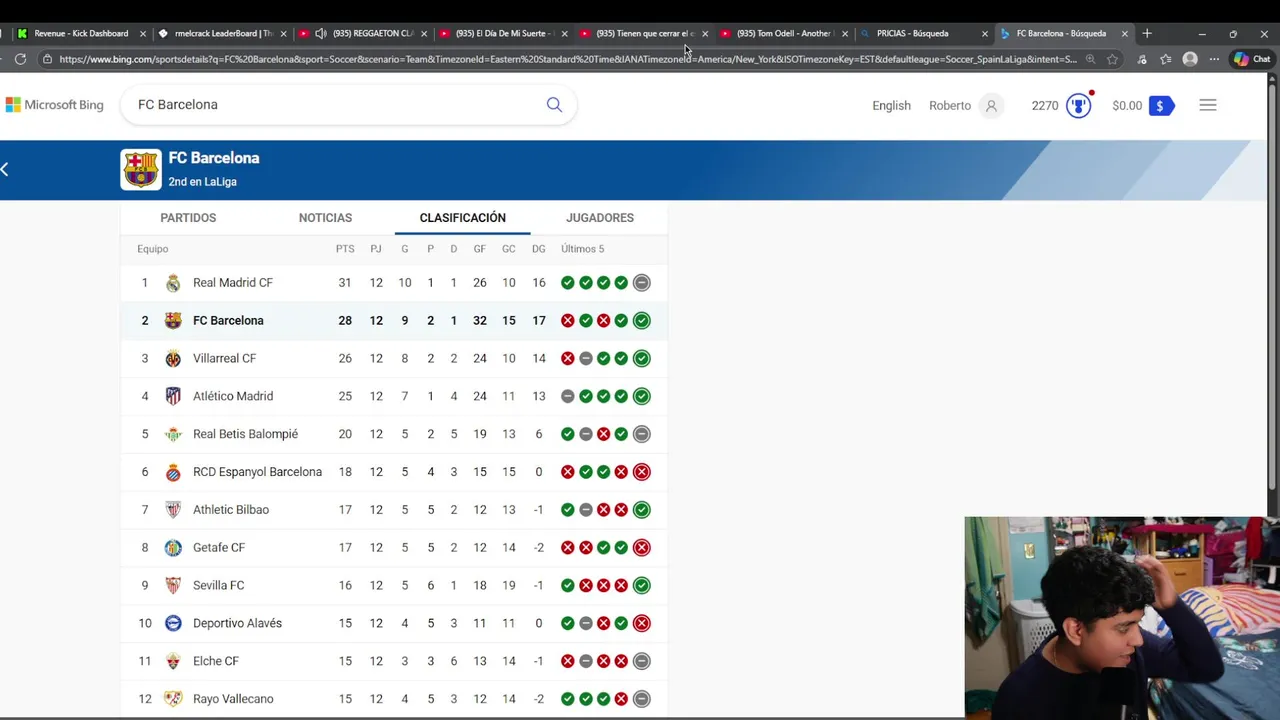Click the Rayo Vallecano crest icon
The width and height of the screenshot is (1280, 720).
click(x=173, y=699)
